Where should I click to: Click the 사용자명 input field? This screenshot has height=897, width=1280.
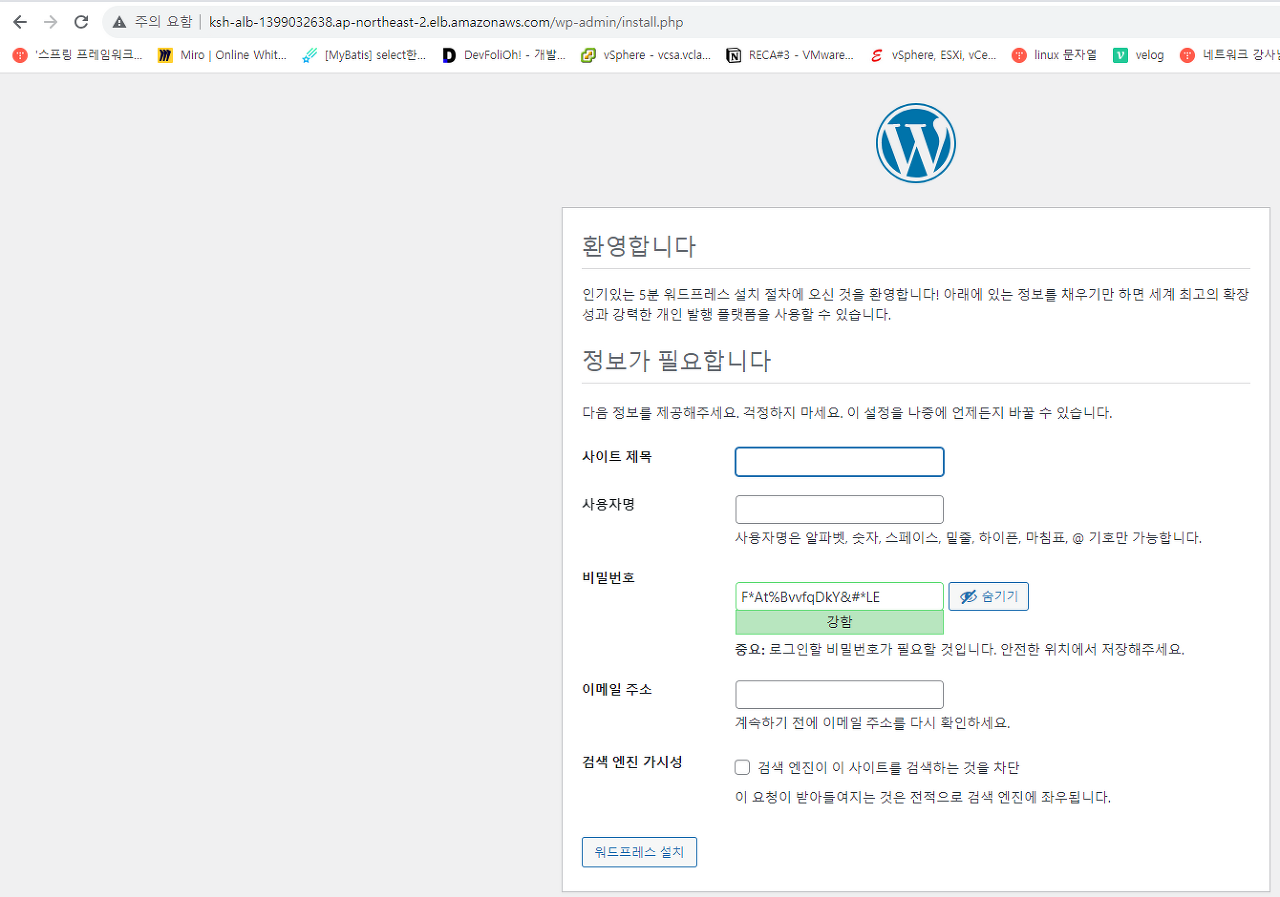839,509
